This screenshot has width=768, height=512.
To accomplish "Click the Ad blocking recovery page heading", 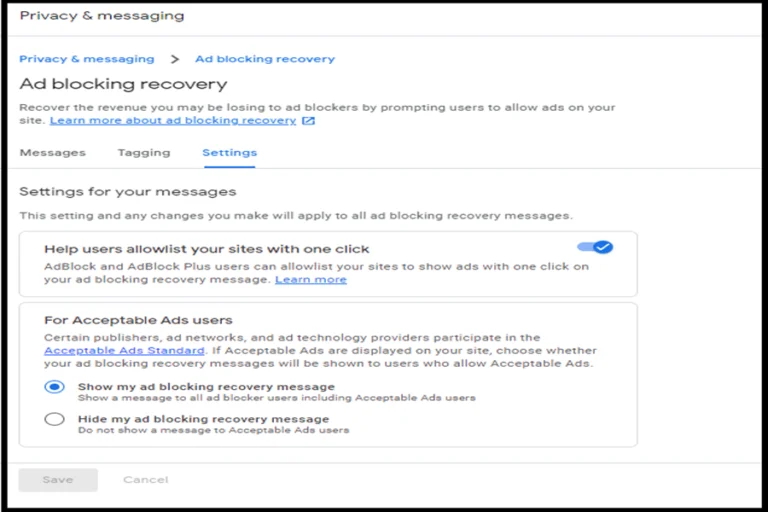I will point(123,84).
